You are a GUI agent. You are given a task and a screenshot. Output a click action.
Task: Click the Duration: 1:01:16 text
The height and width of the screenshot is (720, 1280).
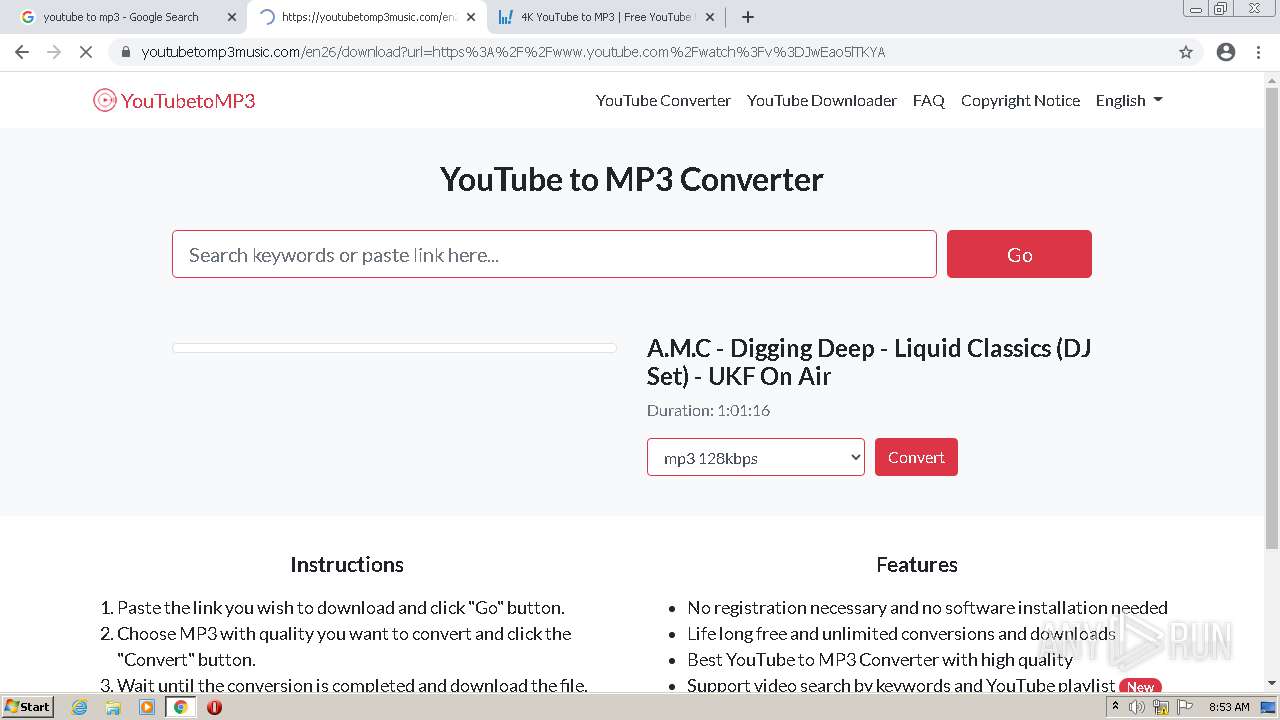(708, 410)
